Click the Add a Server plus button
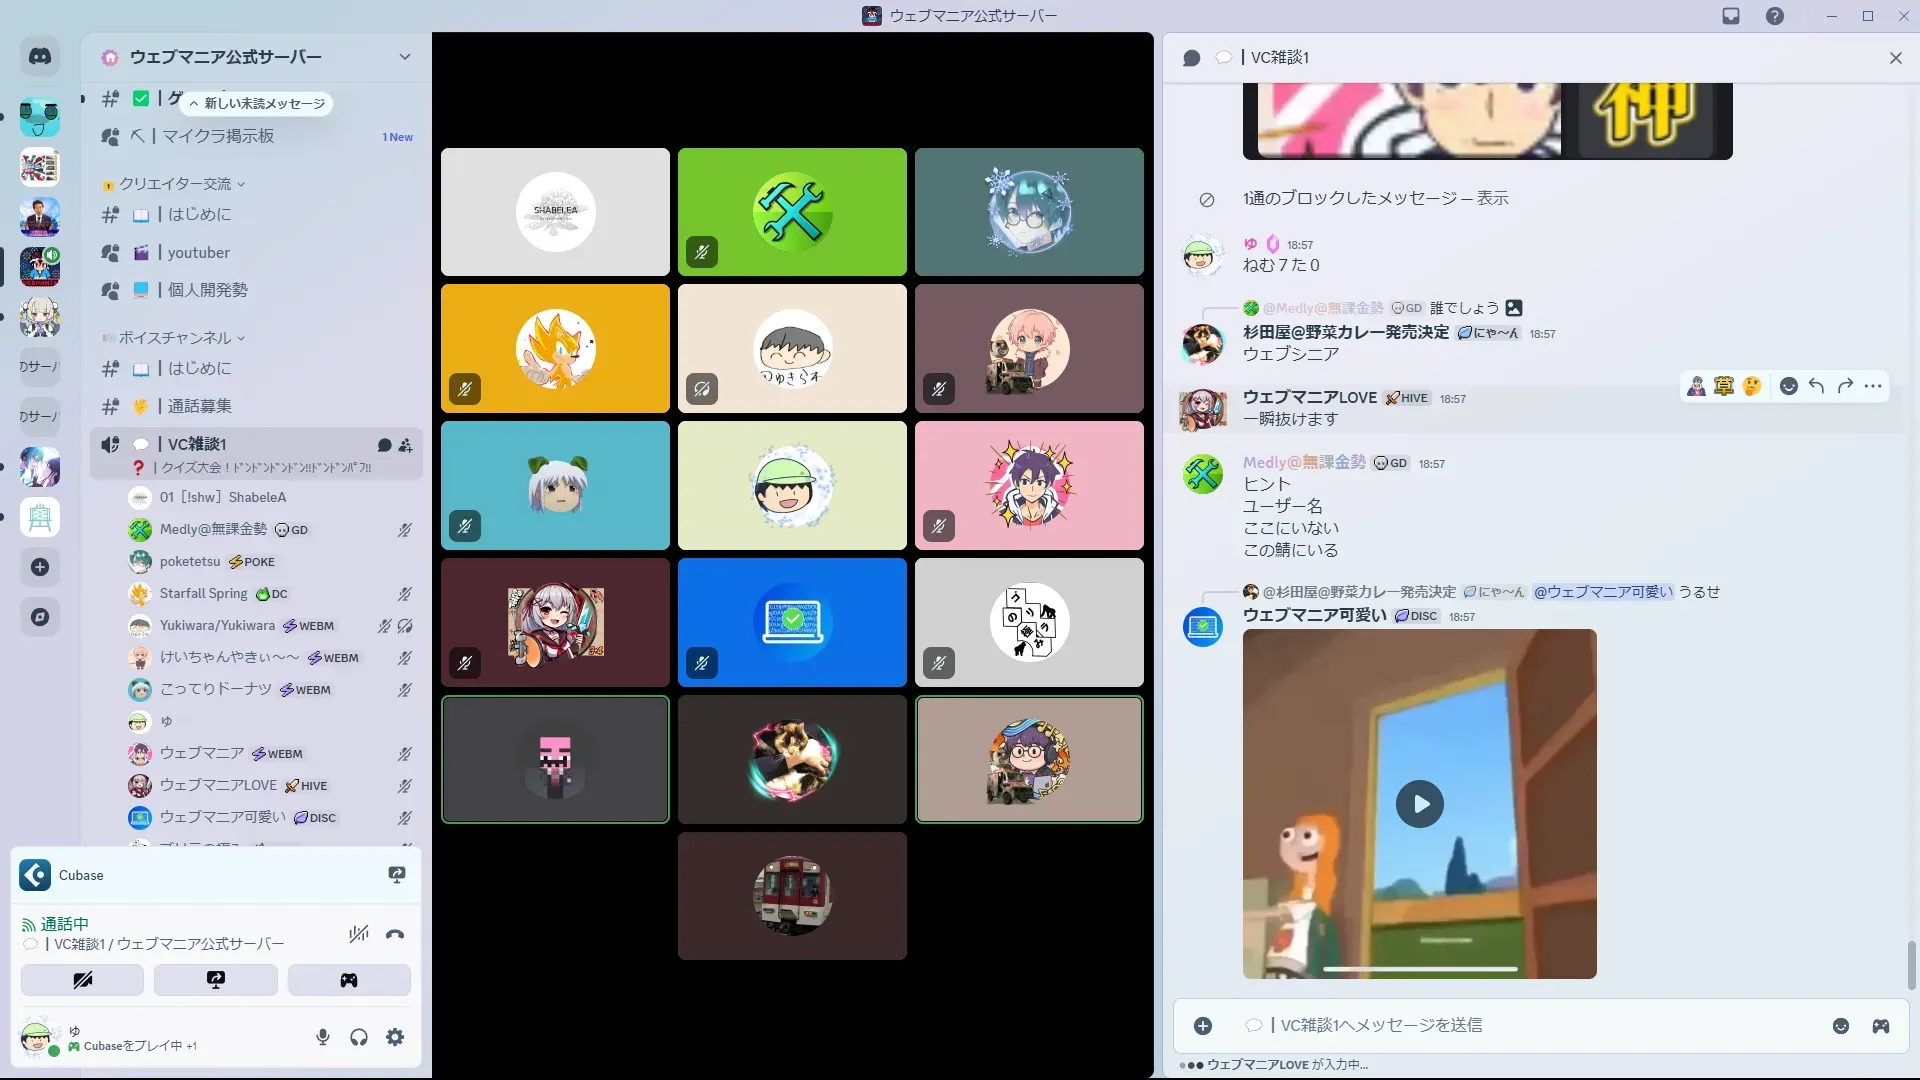 click(x=40, y=567)
